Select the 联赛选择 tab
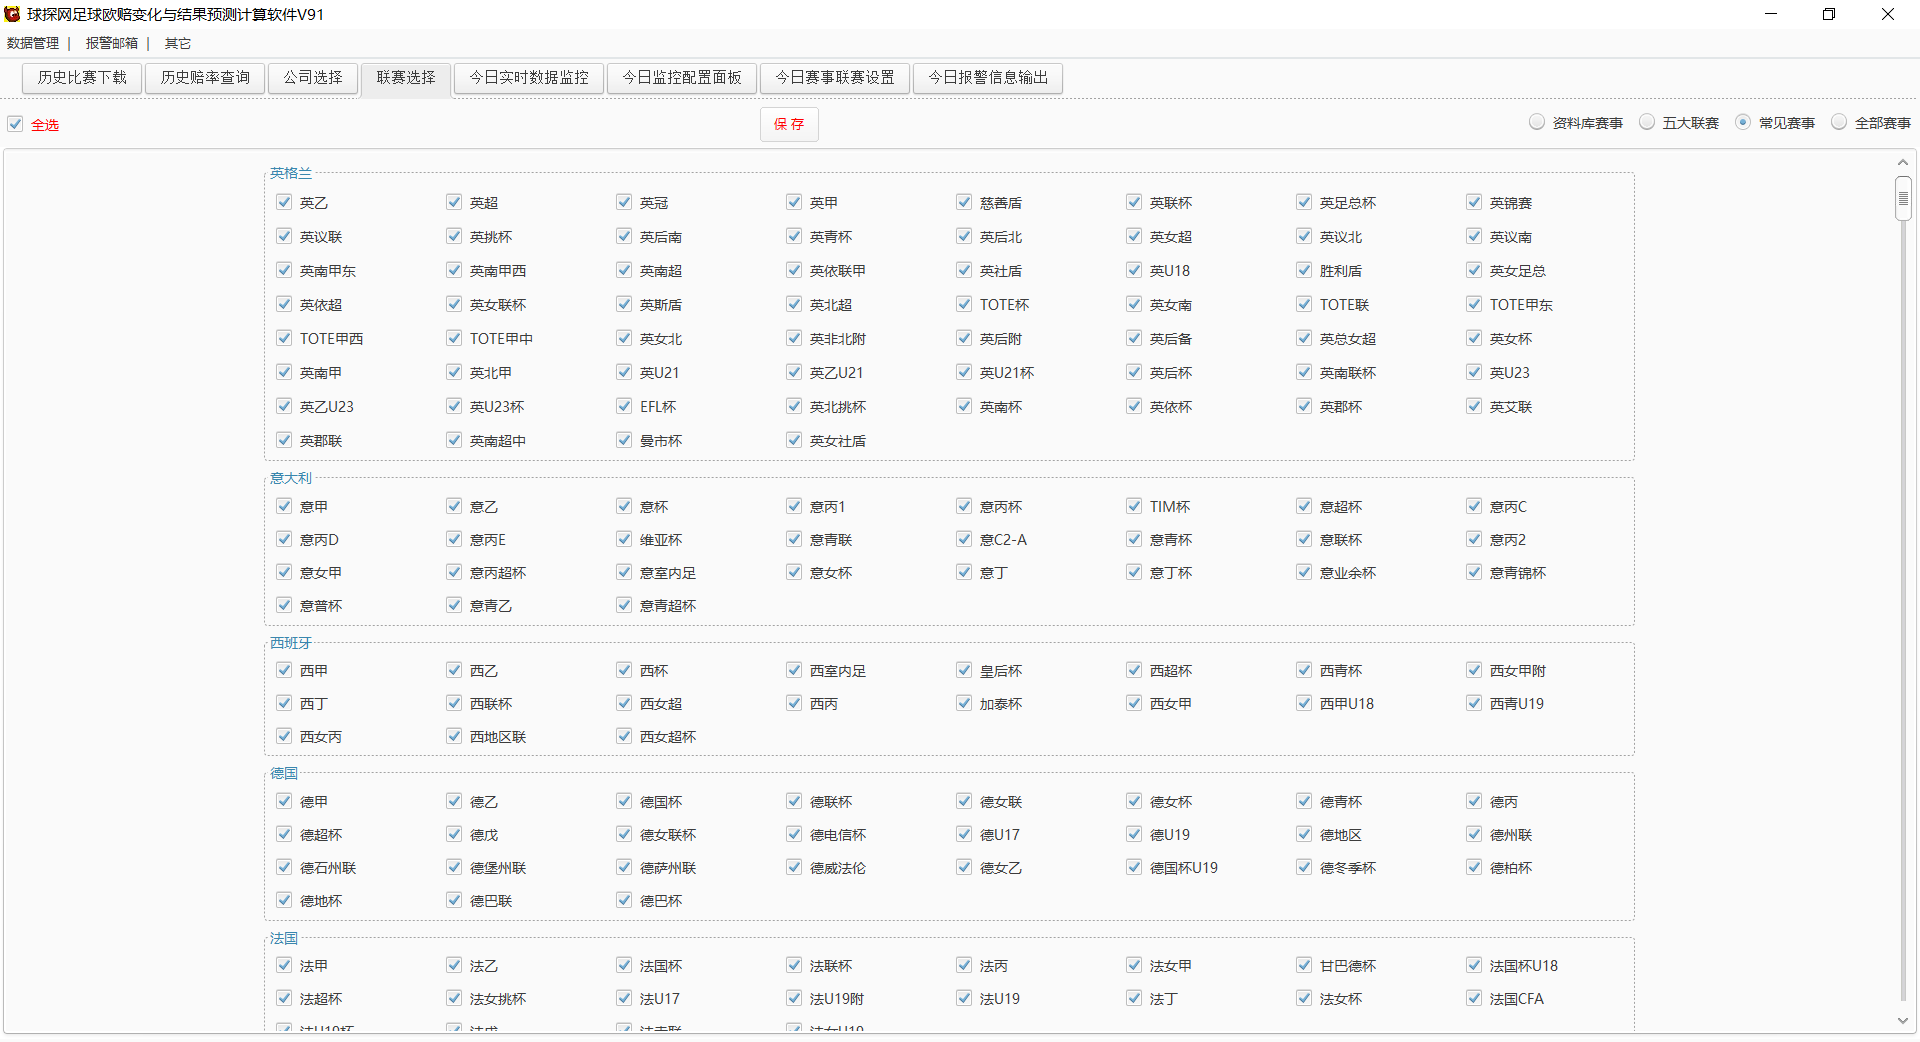This screenshot has height=1042, width=1920. pyautogui.click(x=406, y=78)
